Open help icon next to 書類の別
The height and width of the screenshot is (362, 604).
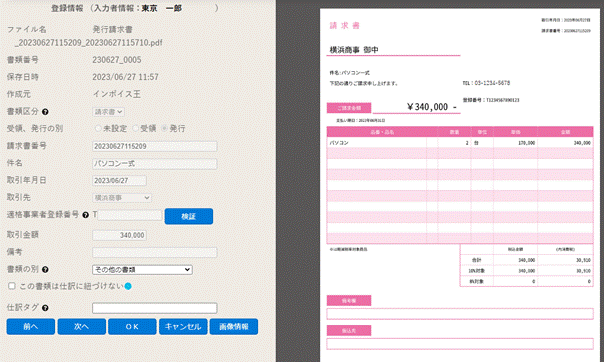(x=45, y=270)
